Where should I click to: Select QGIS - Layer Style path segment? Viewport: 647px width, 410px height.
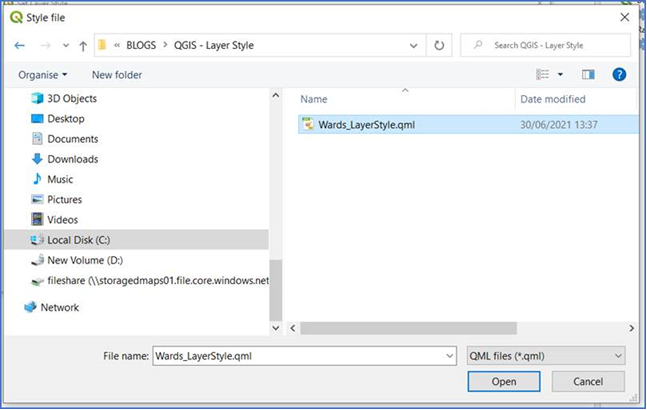coord(213,45)
